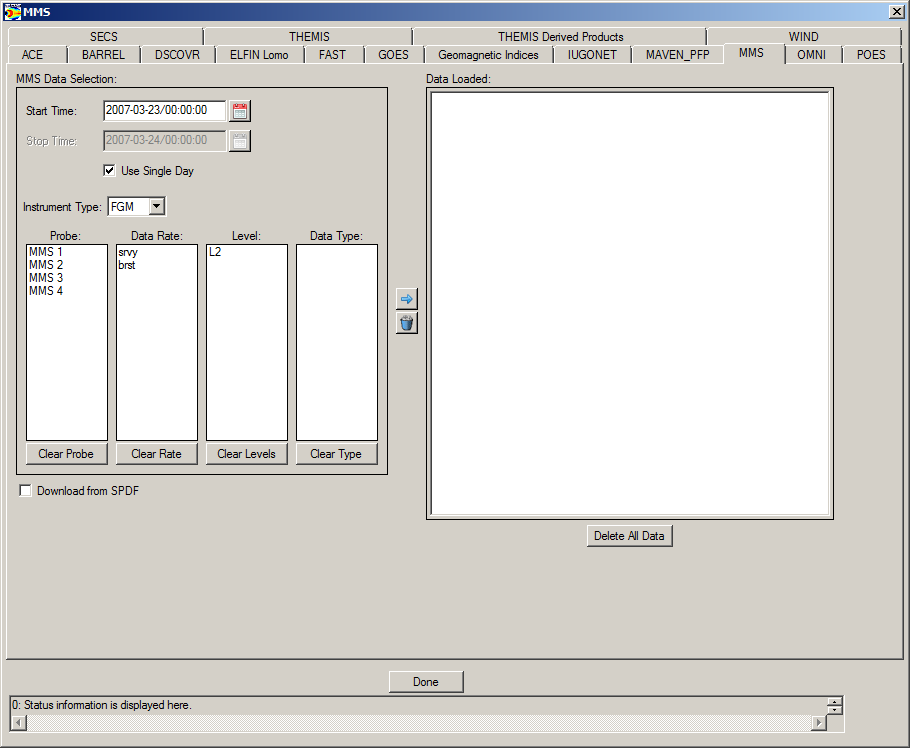Open the OMNI tab
Image resolution: width=910 pixels, height=748 pixels.
point(811,55)
